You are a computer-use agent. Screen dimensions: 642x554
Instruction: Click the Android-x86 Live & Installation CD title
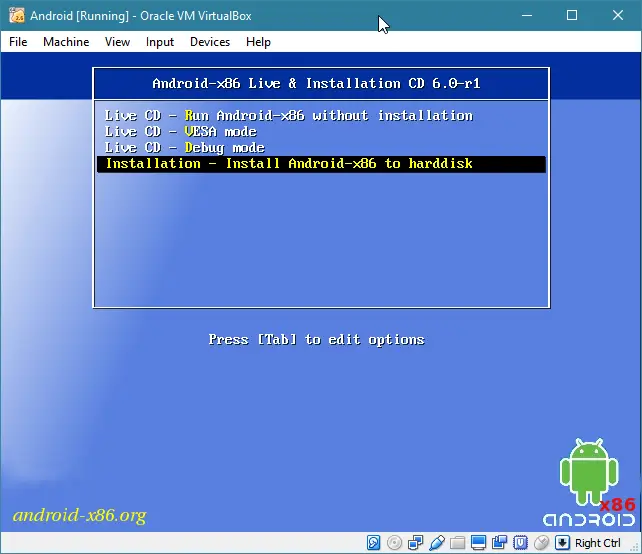[x=316, y=84]
